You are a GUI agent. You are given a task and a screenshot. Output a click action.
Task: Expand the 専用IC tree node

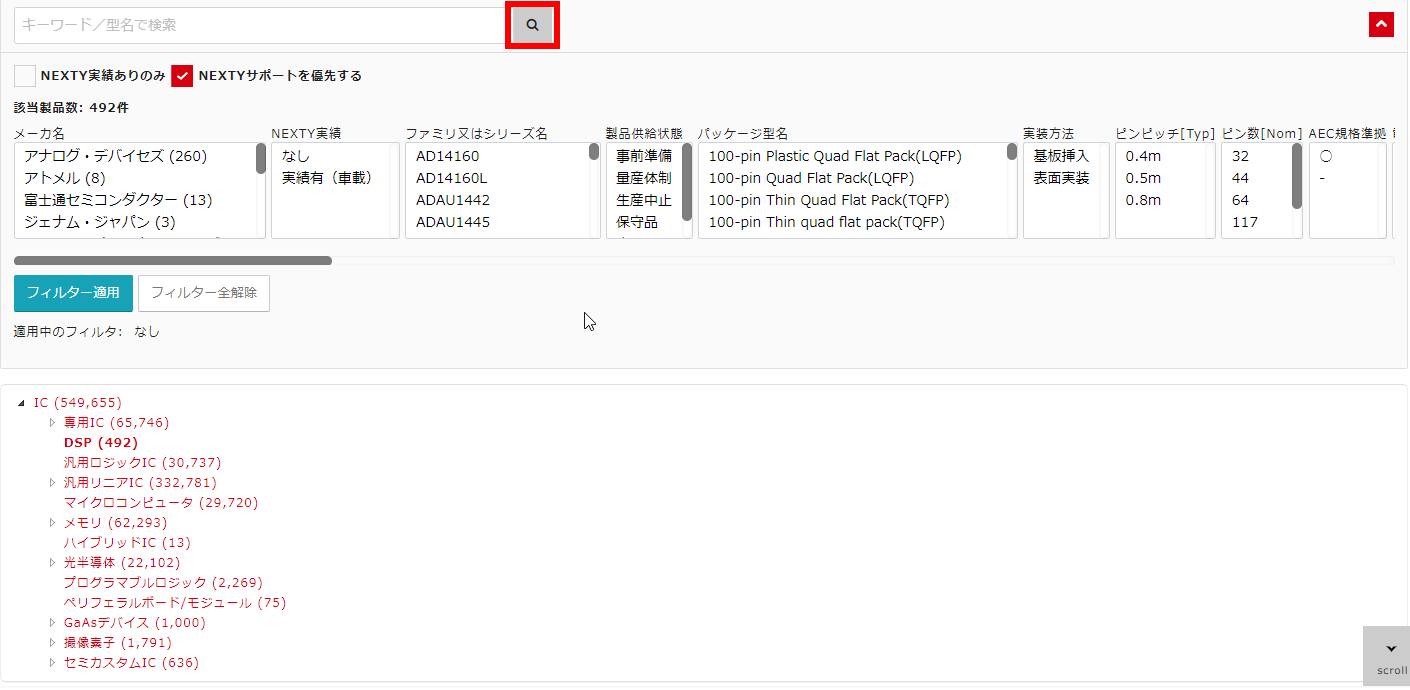point(52,422)
